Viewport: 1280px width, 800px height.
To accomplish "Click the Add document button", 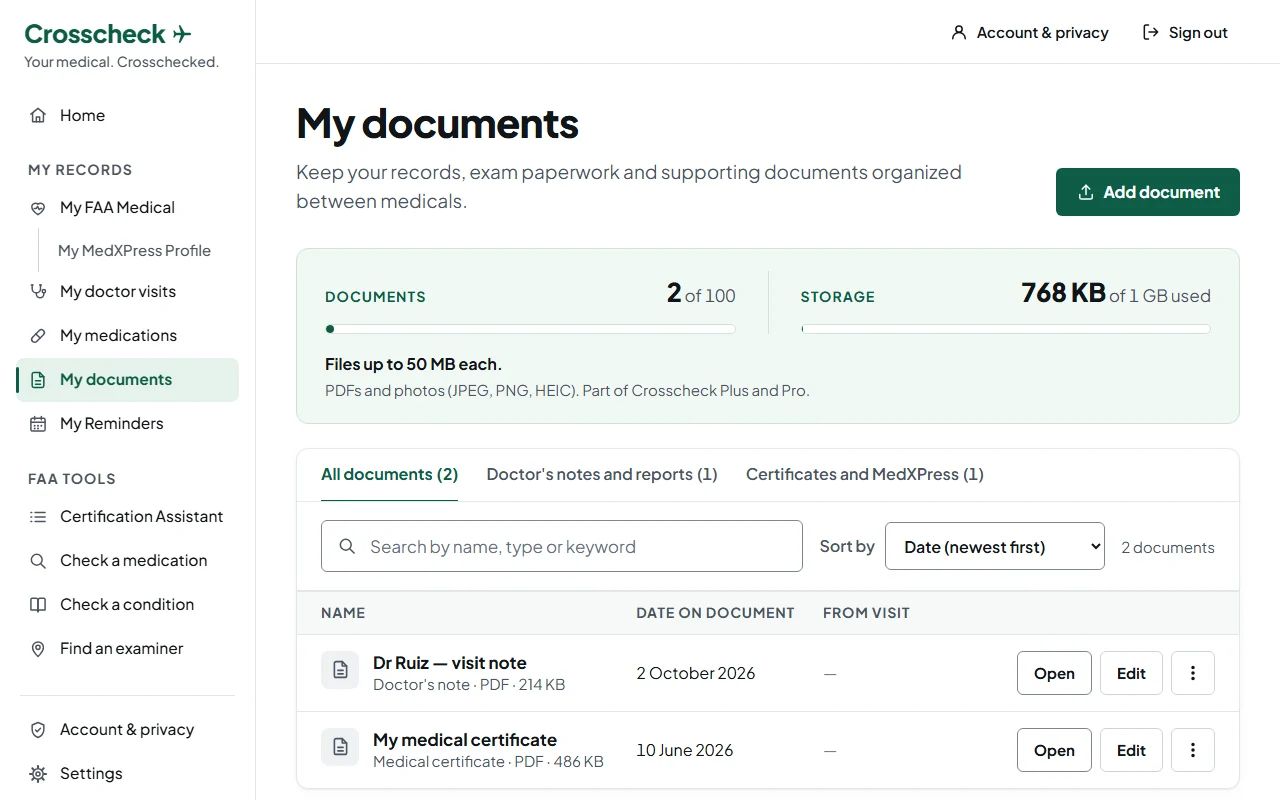I will (1148, 192).
